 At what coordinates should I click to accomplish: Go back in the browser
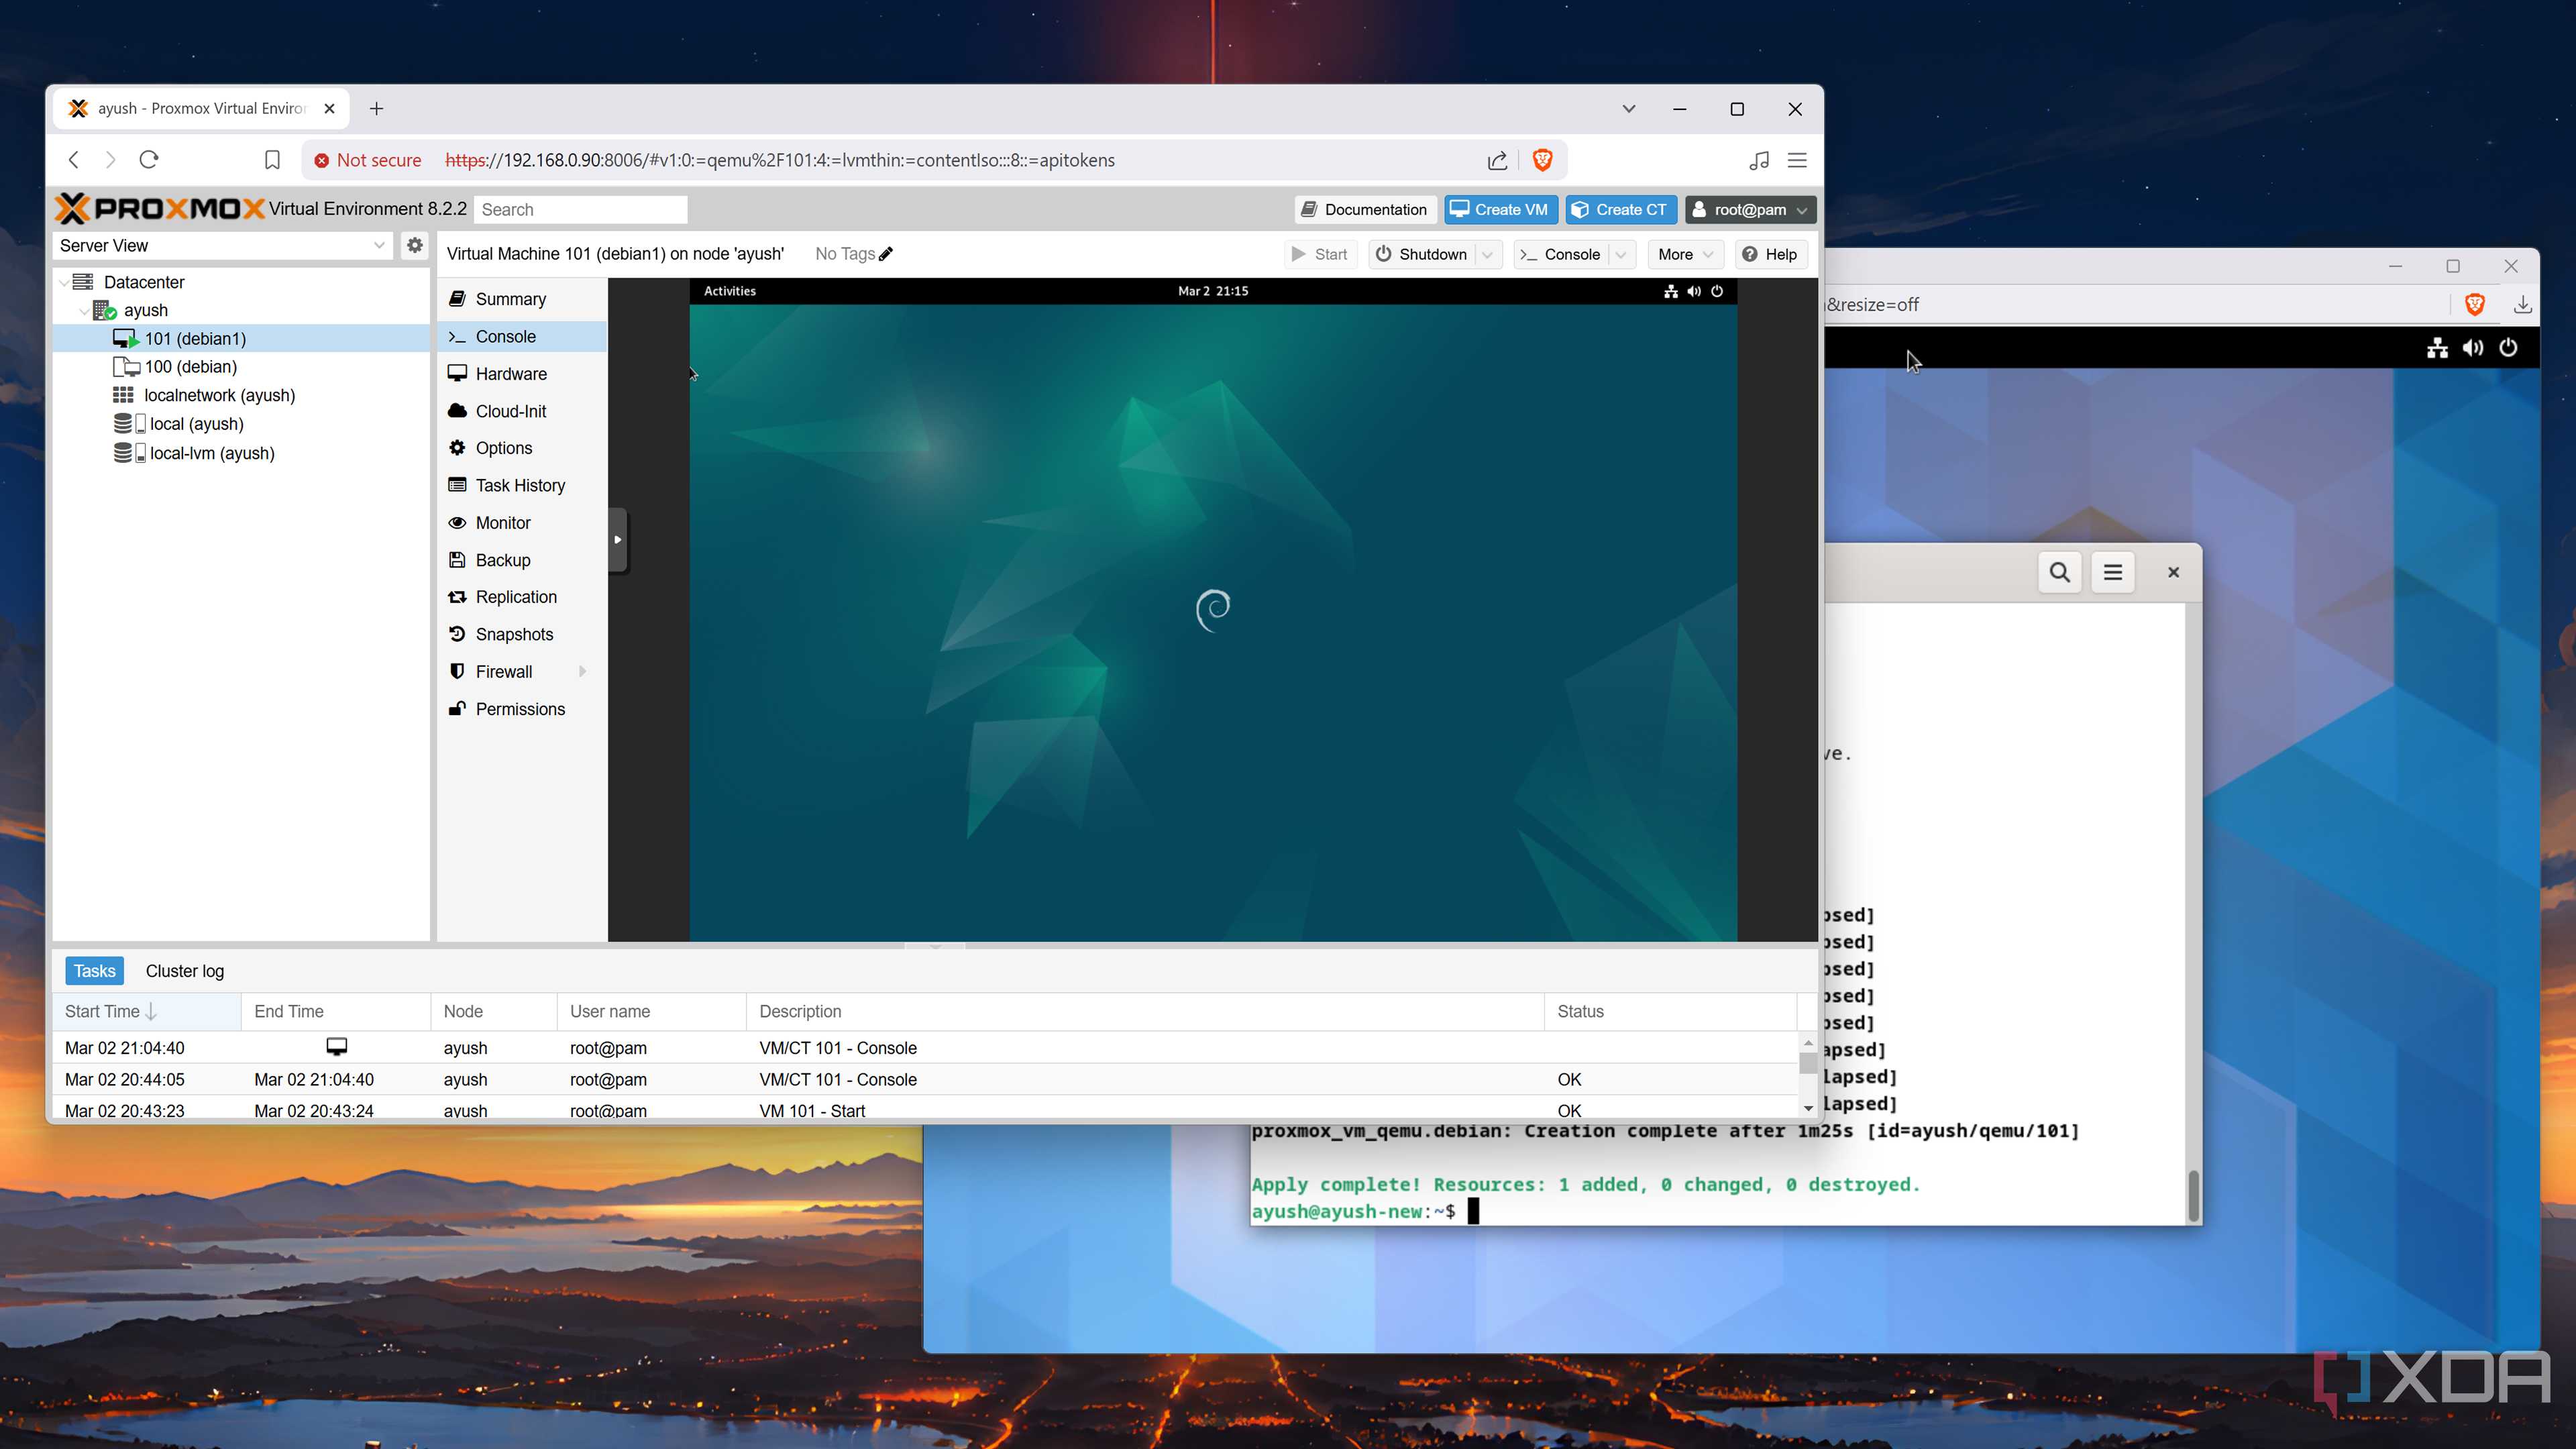74,160
